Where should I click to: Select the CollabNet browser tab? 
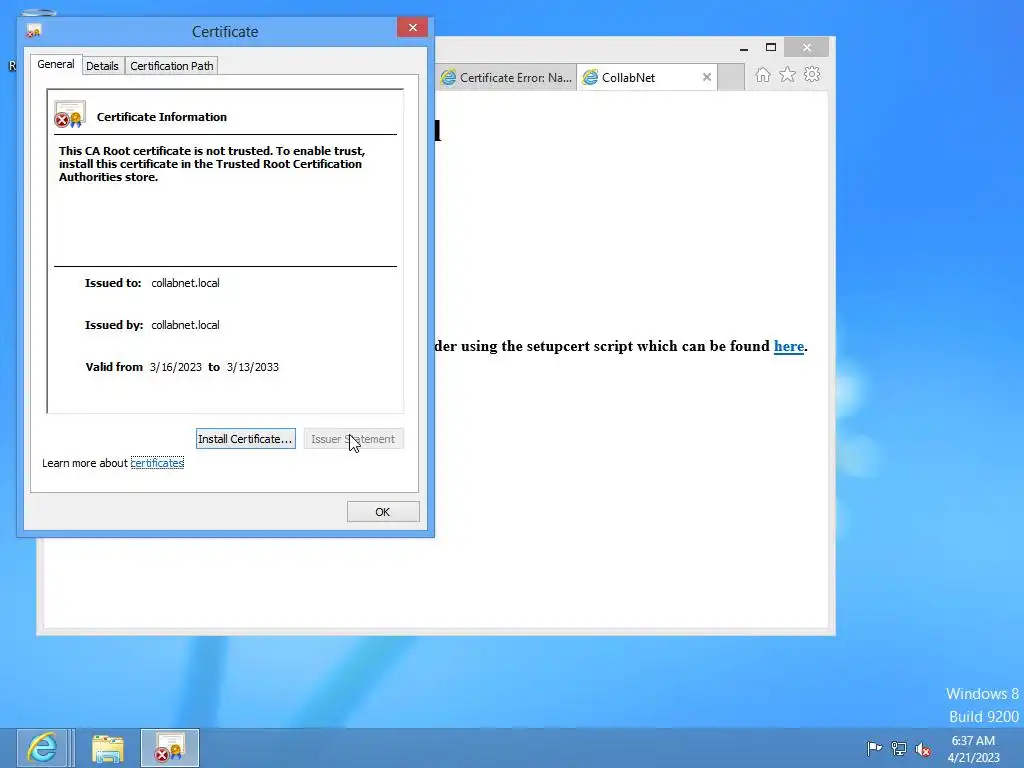pyautogui.click(x=646, y=78)
